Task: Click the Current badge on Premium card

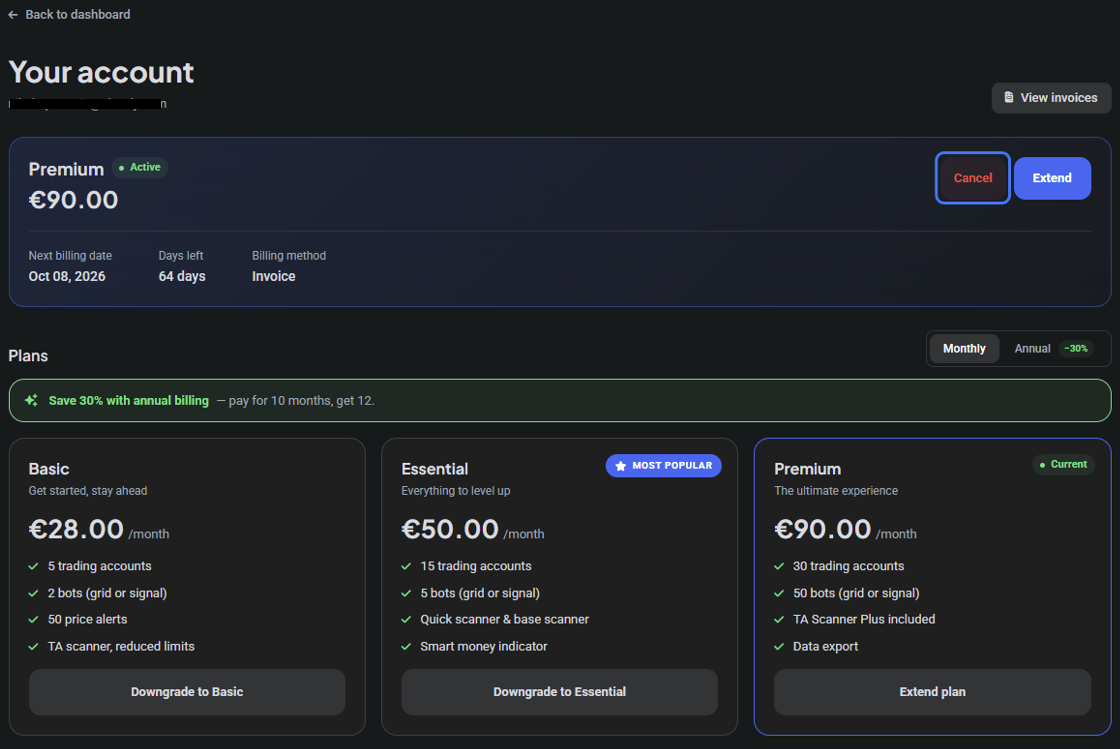Action: (x=1063, y=464)
